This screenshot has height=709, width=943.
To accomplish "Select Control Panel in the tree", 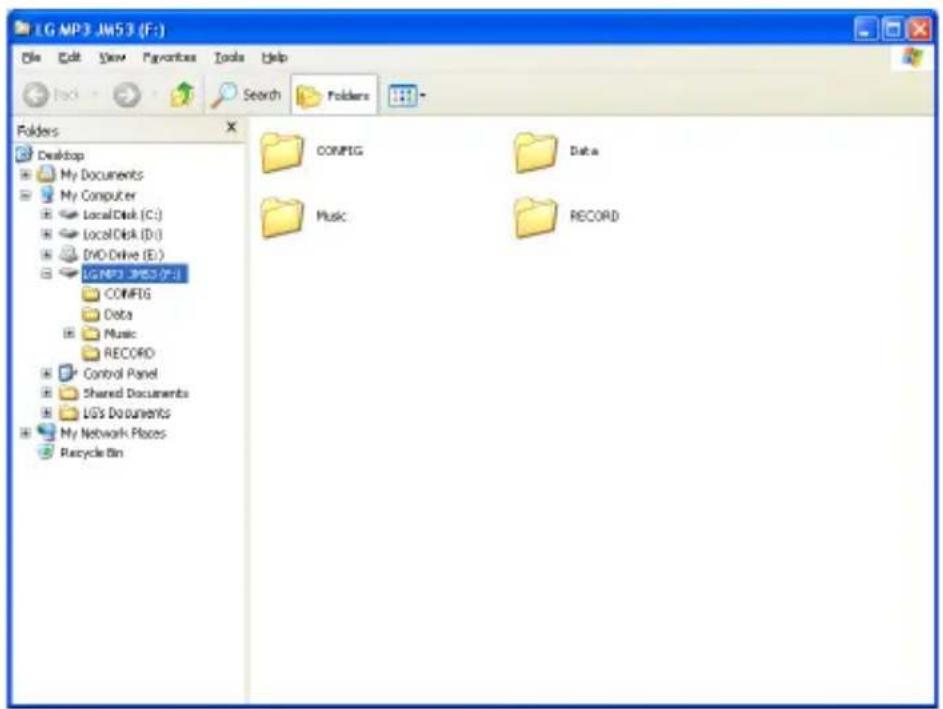I will point(120,373).
